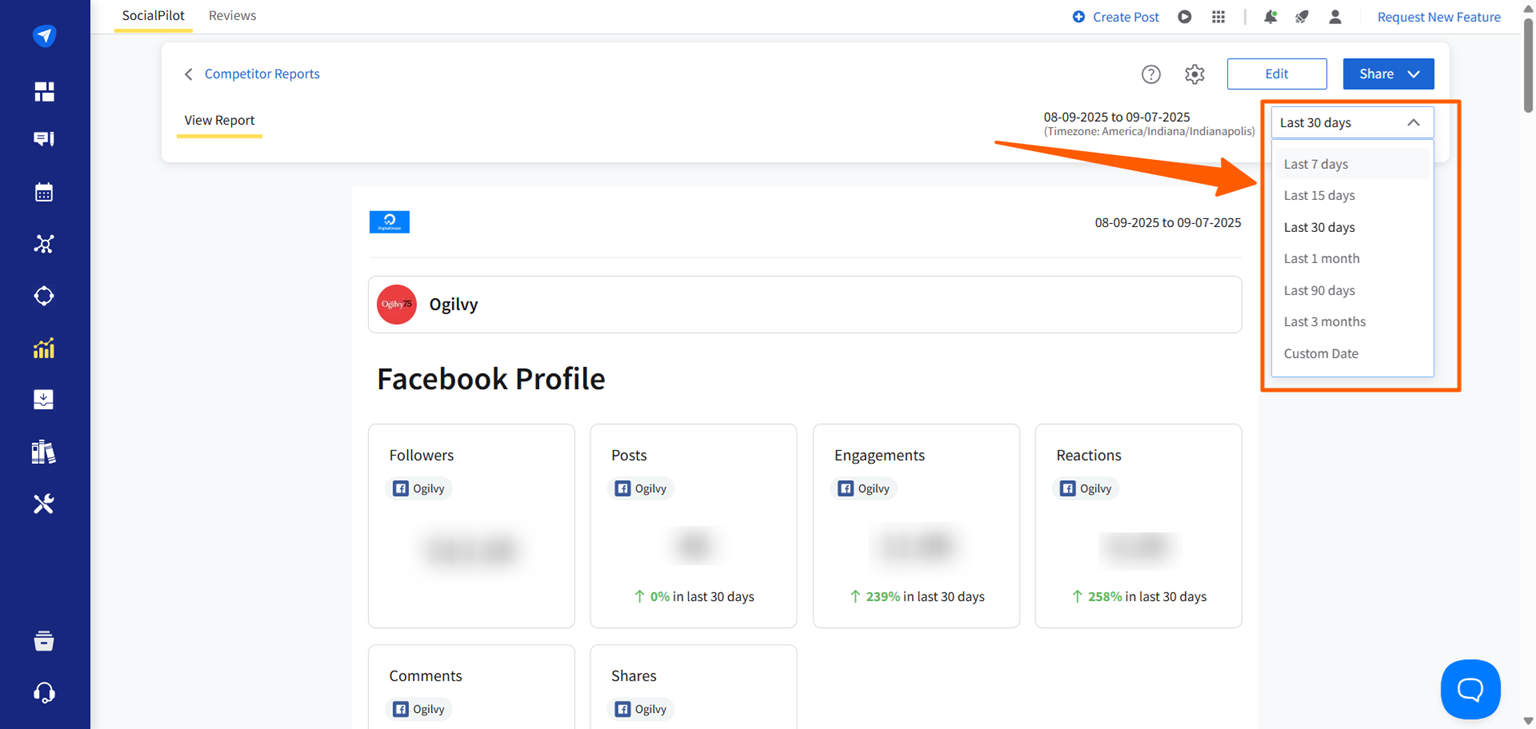Click the Facebook Profile heading

[491, 379]
